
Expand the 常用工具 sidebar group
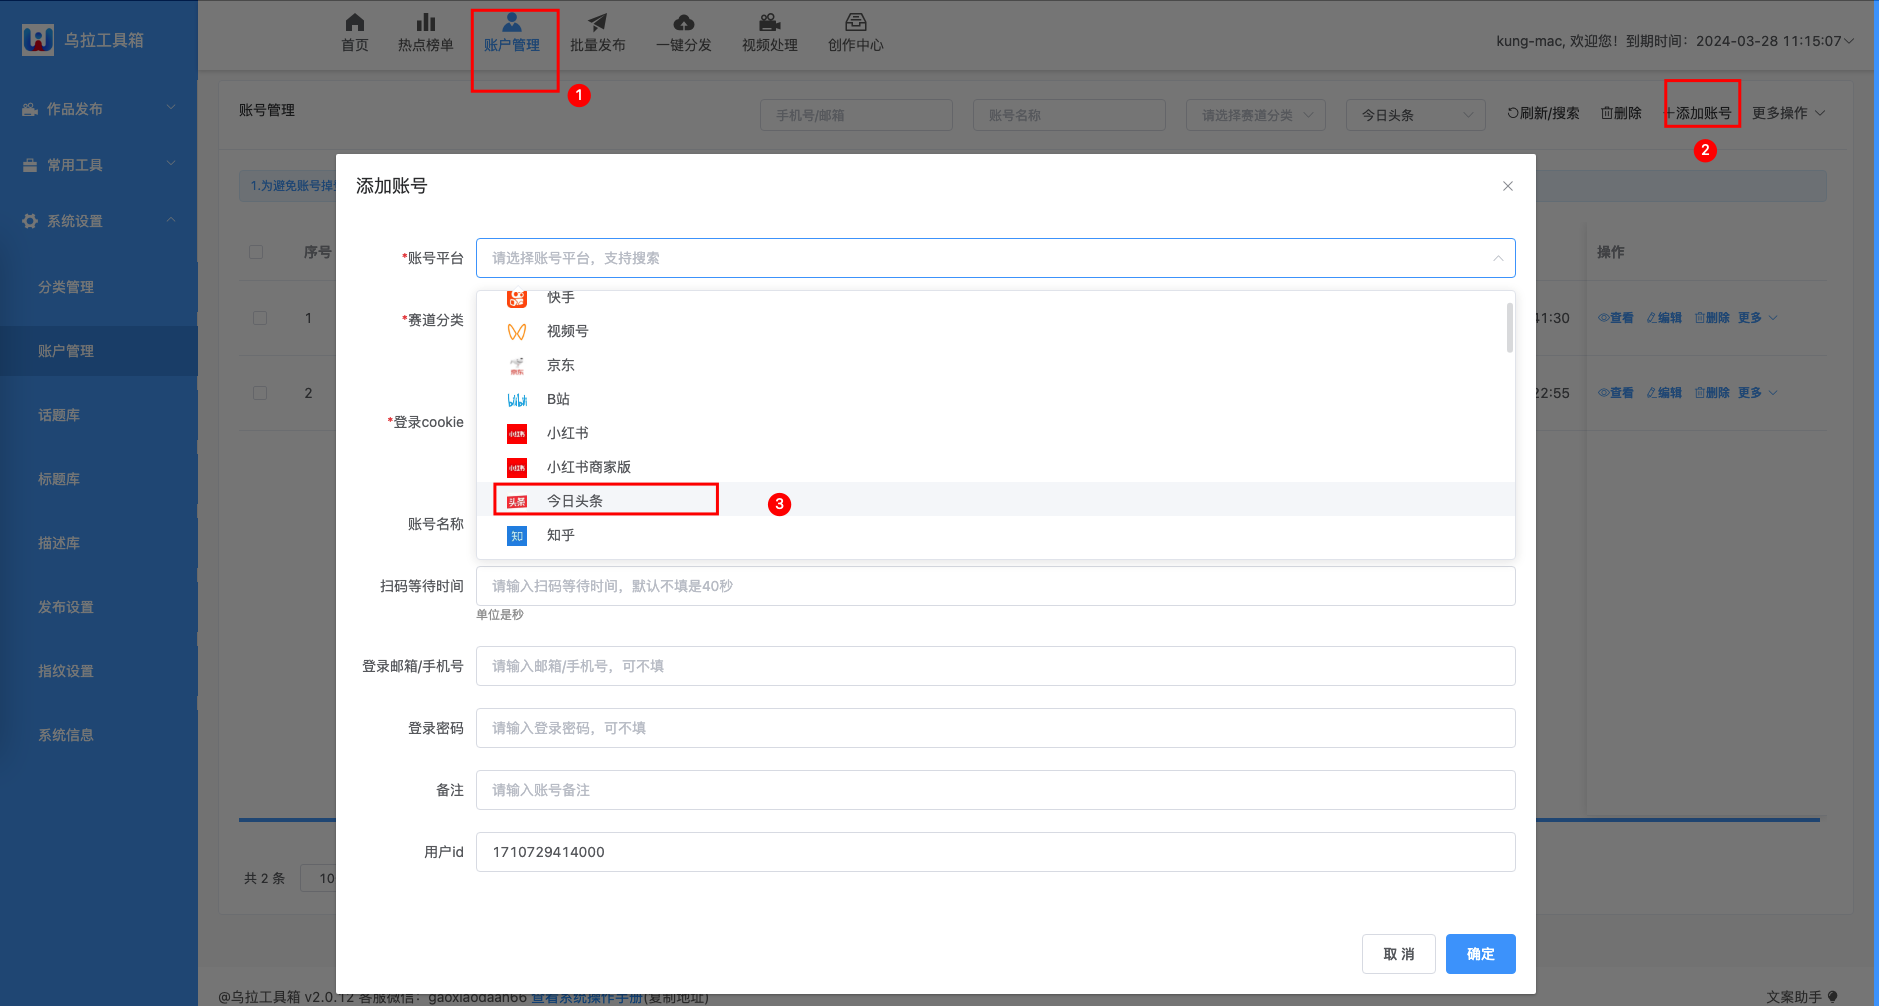(99, 165)
